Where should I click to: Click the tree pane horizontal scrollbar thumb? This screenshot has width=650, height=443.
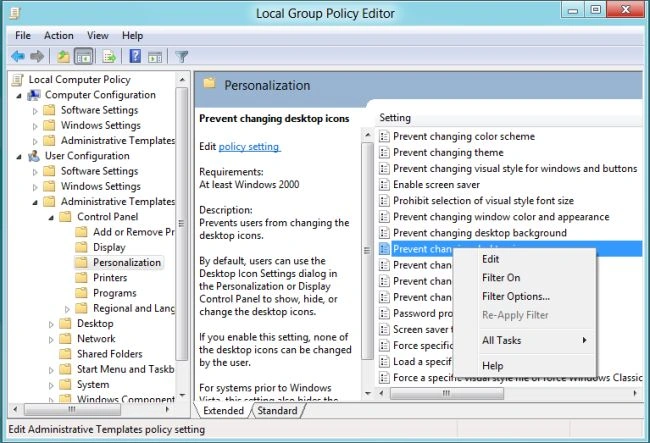(x=72, y=409)
